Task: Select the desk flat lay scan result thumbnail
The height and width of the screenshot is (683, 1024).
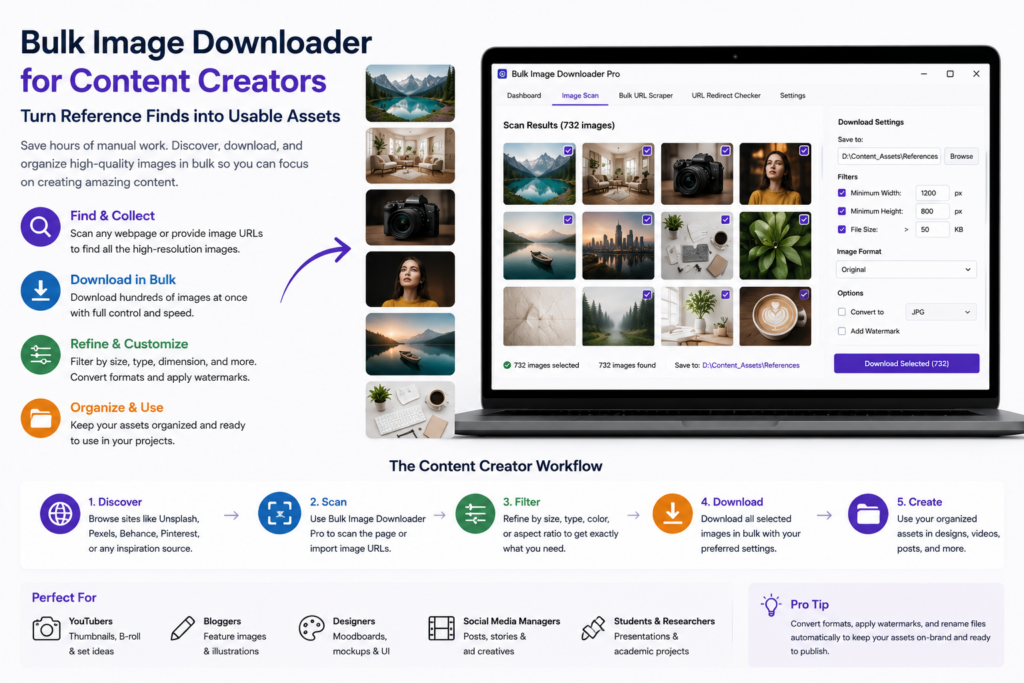Action: (697, 246)
